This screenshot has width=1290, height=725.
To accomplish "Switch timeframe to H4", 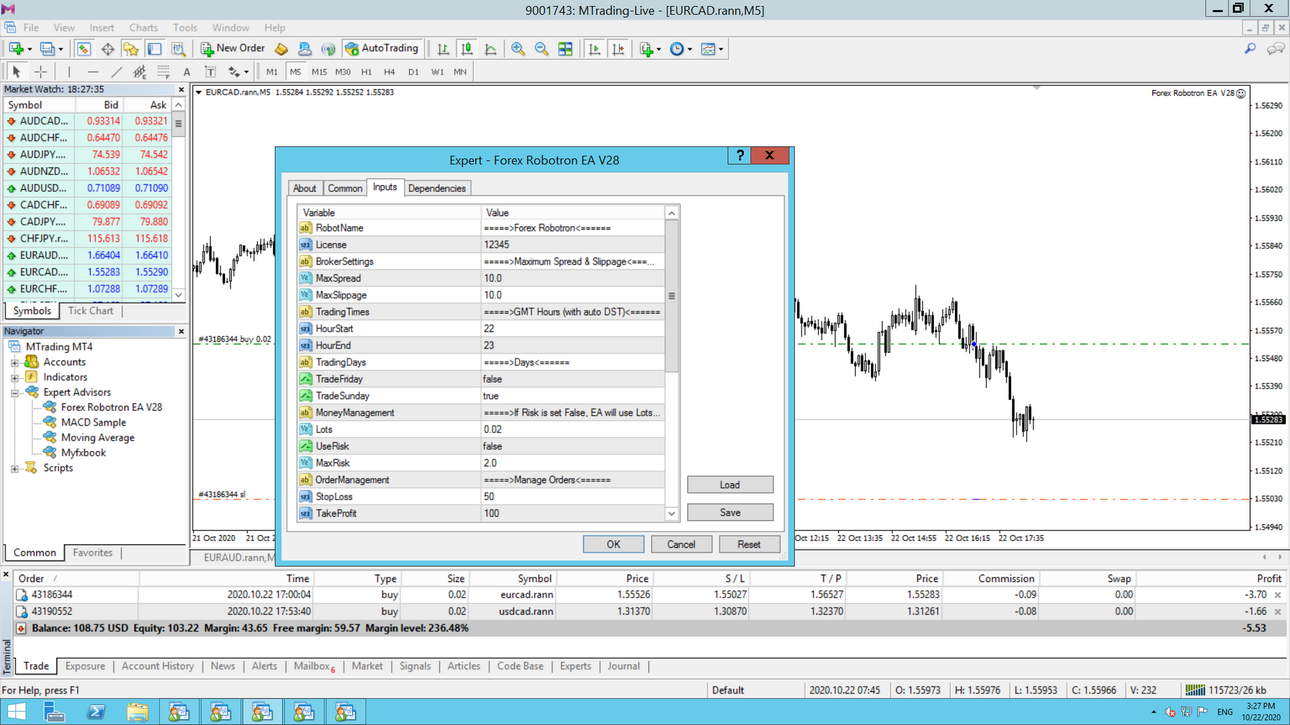I will 389,72.
